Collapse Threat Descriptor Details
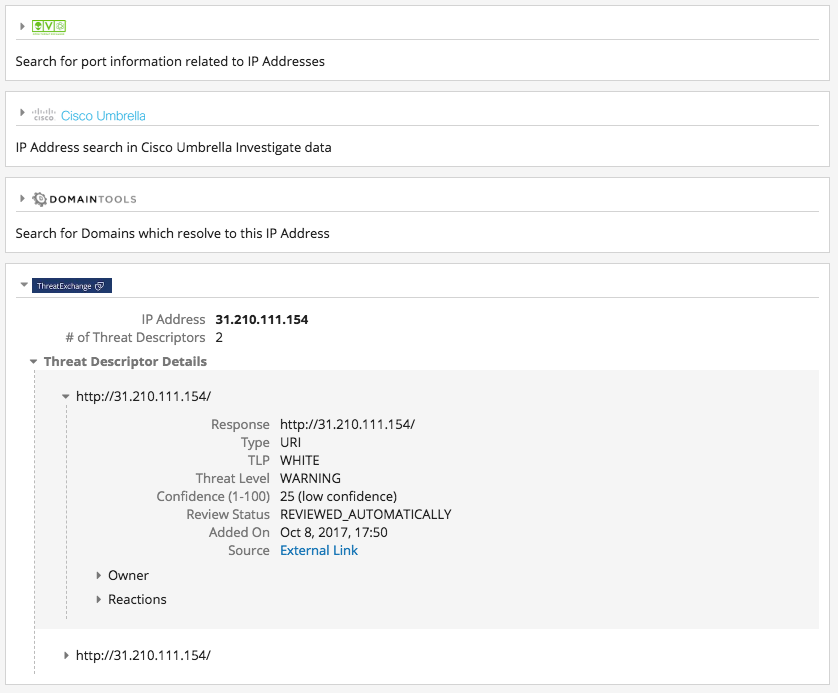The image size is (838, 693). [34, 362]
